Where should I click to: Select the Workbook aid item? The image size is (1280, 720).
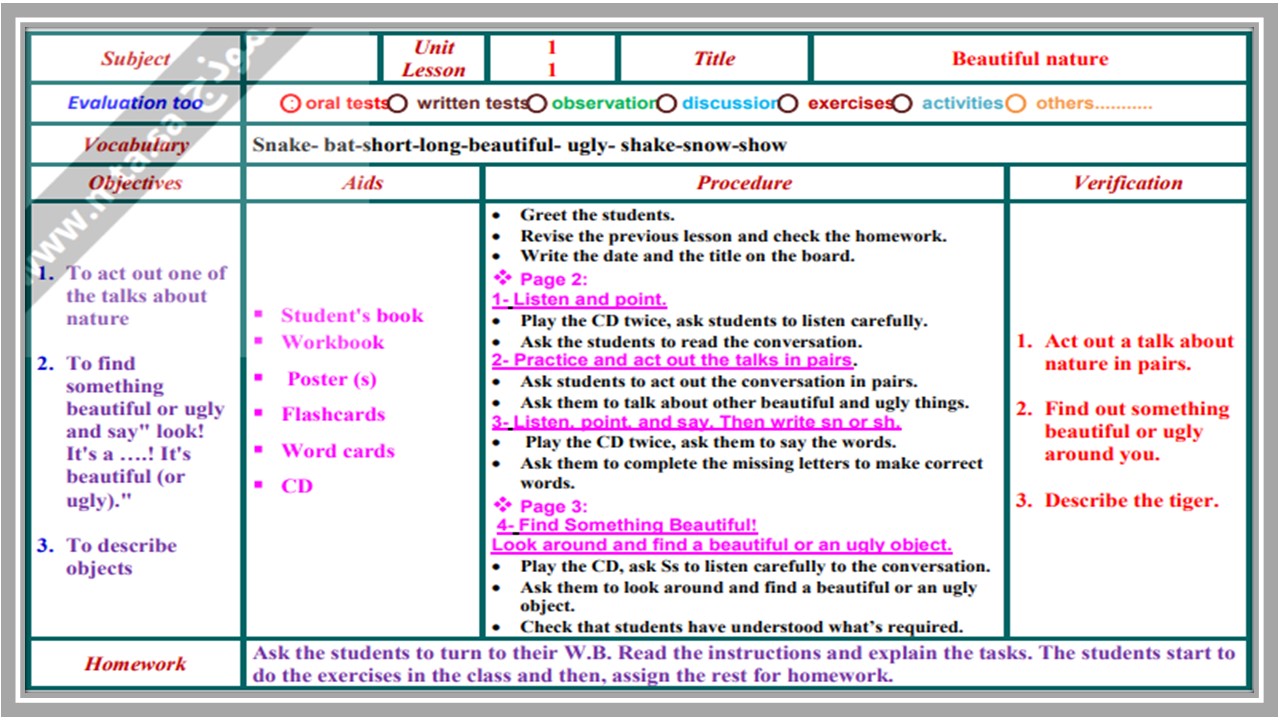click(x=333, y=342)
